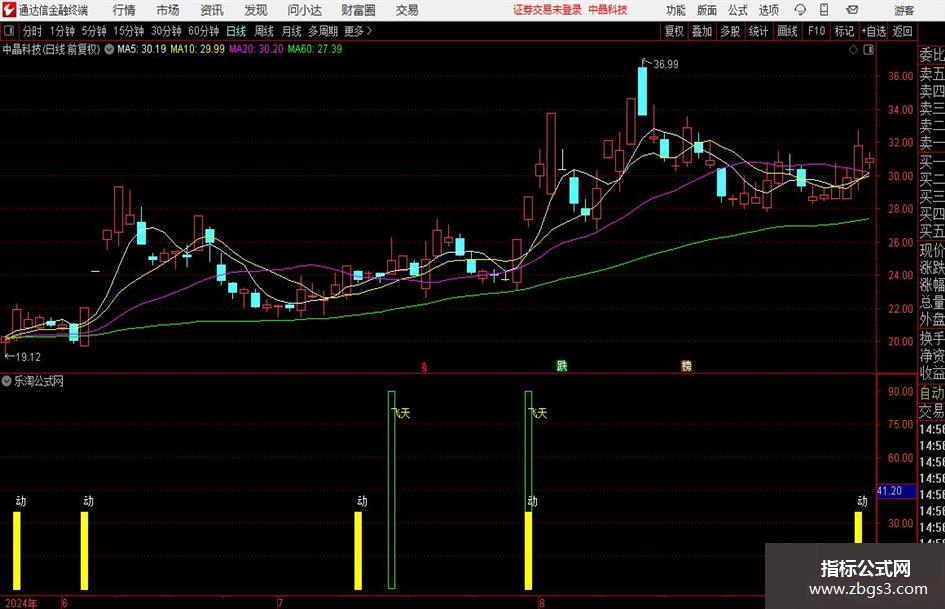Click the 游客 user label
Viewport: 945px width, 609px height.
coord(904,10)
